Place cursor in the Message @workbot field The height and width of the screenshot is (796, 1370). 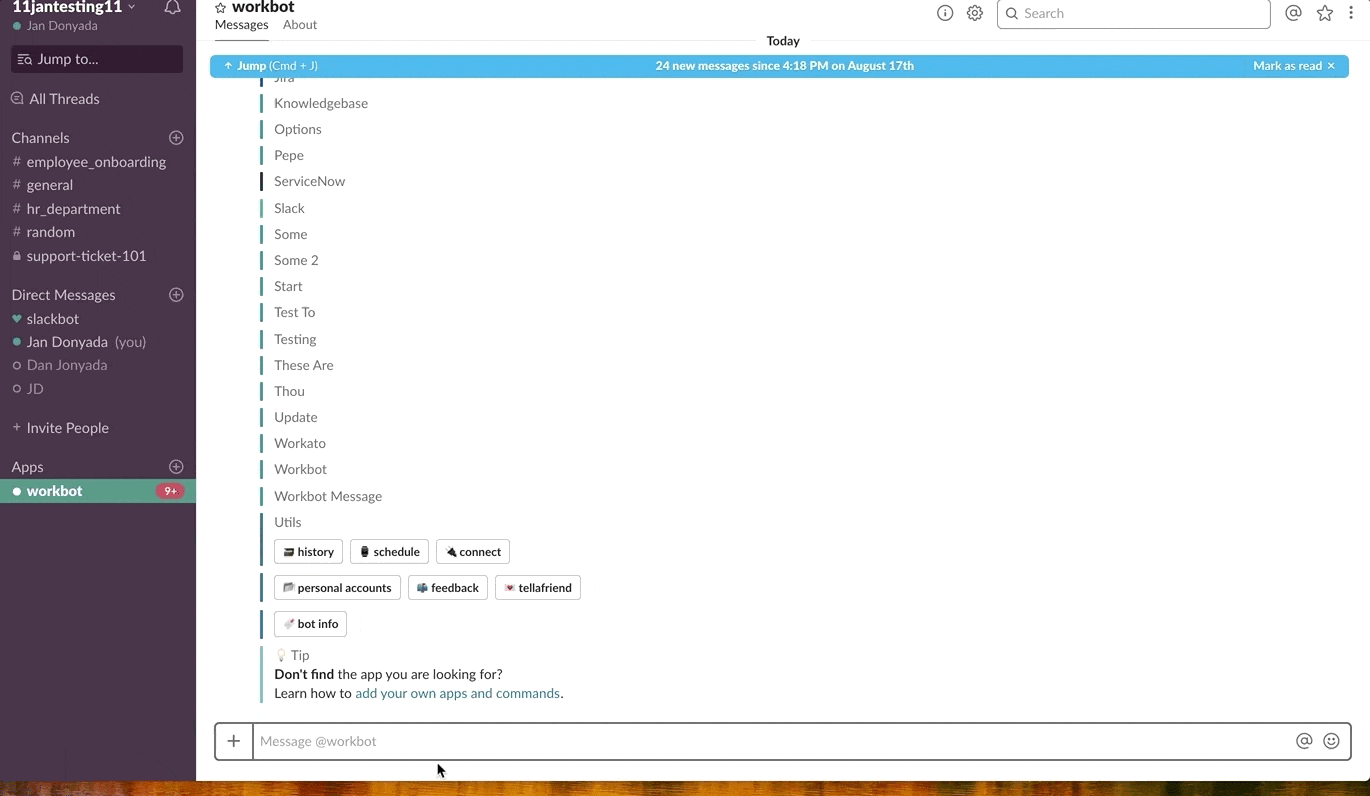coord(700,741)
